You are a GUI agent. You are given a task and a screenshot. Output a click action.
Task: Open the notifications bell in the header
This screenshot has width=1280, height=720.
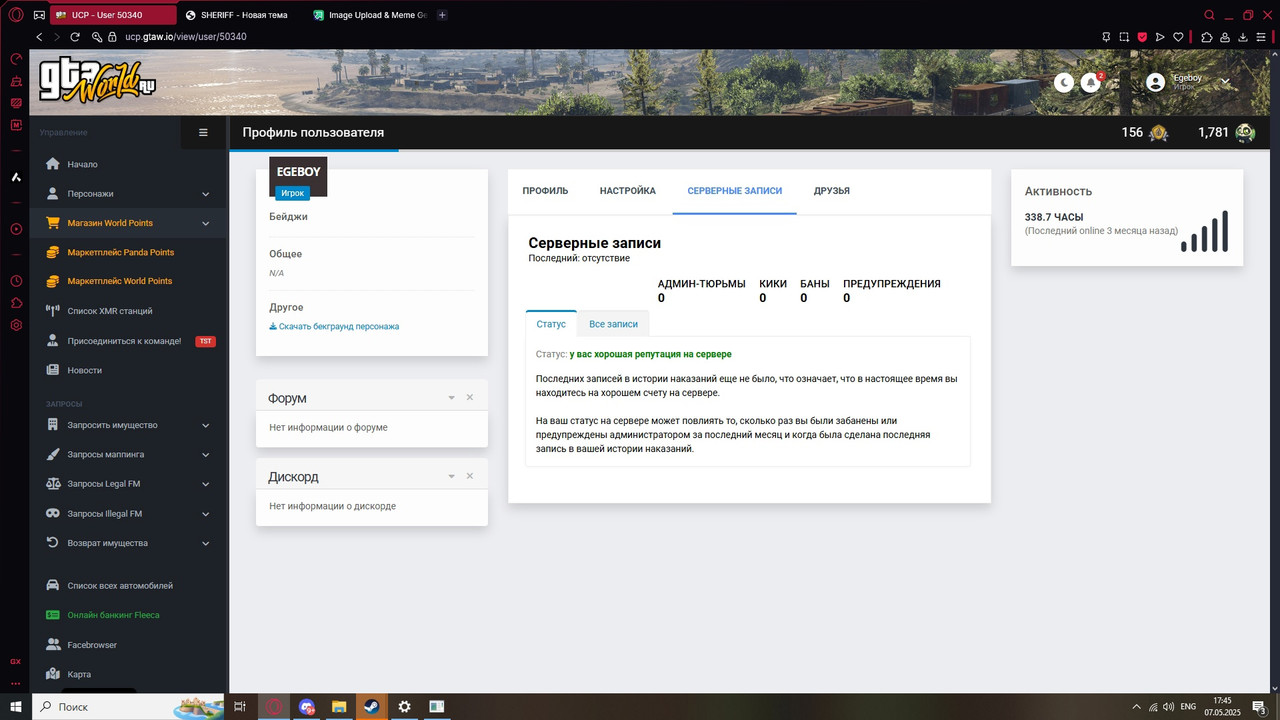tap(1091, 83)
